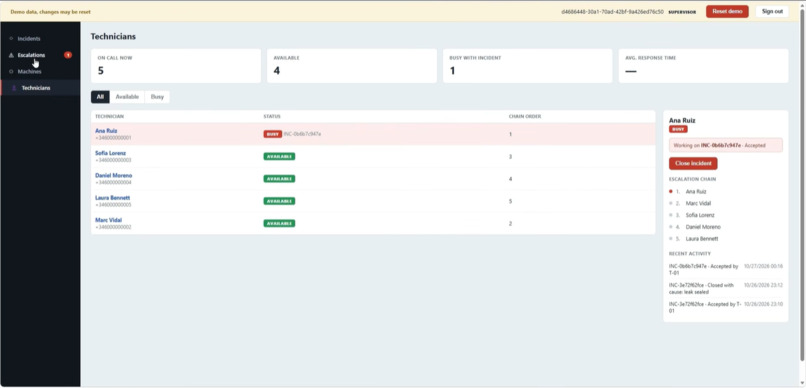Click phone number +346000000003
This screenshot has height=388, width=806.
pyautogui.click(x=113, y=160)
